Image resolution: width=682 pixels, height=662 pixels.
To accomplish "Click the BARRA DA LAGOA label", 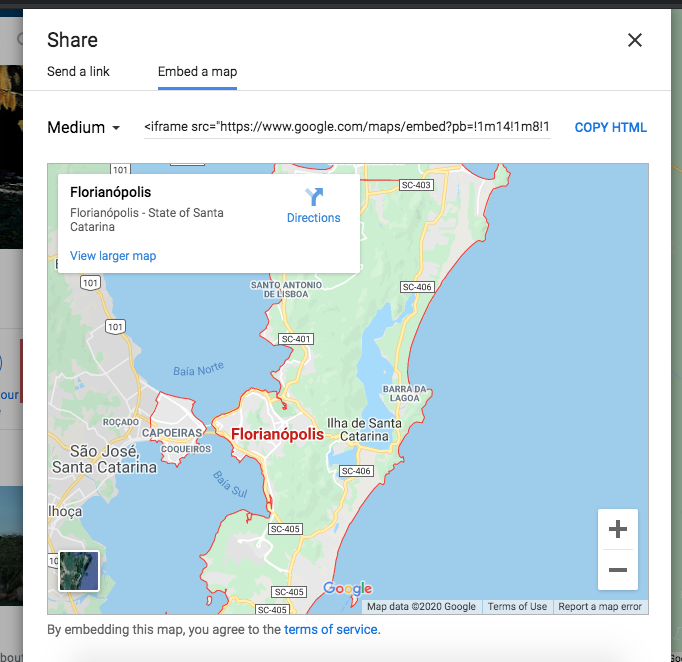I will [x=405, y=393].
